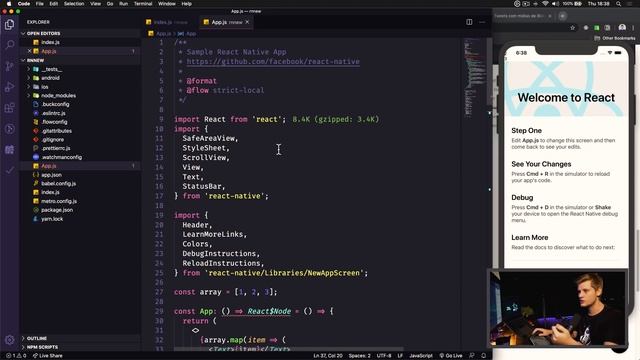Open the github.com/facebook/react-native link
The width and height of the screenshot is (640, 360).
click(273, 62)
